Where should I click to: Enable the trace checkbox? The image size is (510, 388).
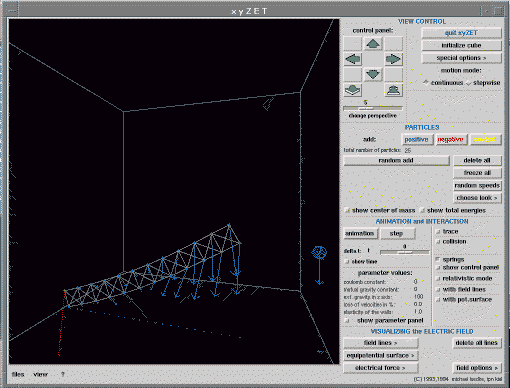click(439, 232)
